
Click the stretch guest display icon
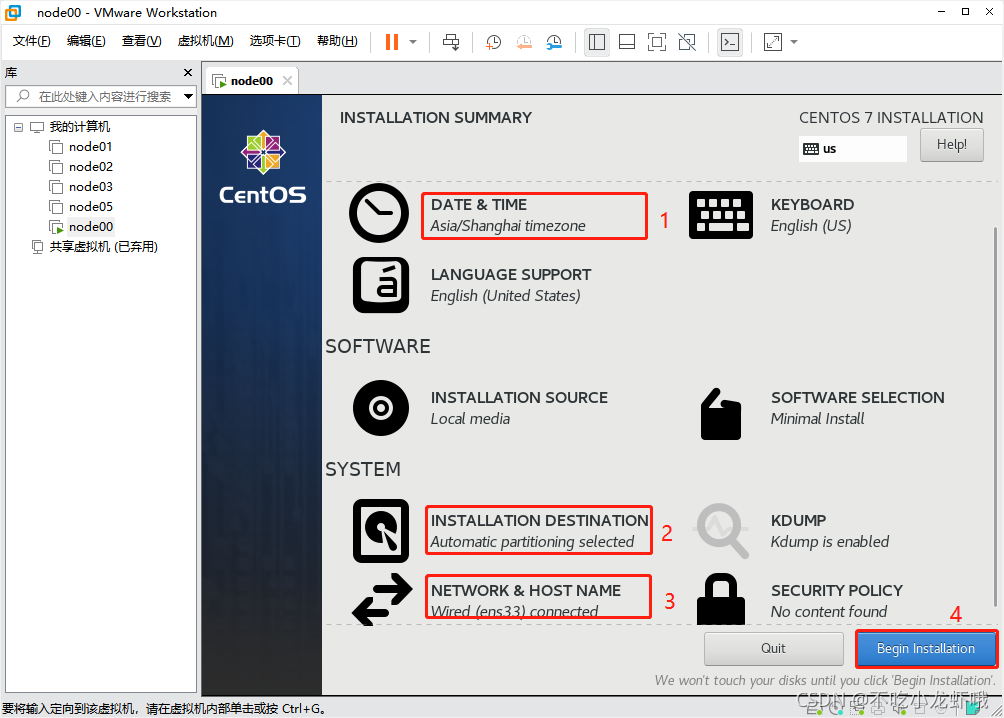click(773, 42)
